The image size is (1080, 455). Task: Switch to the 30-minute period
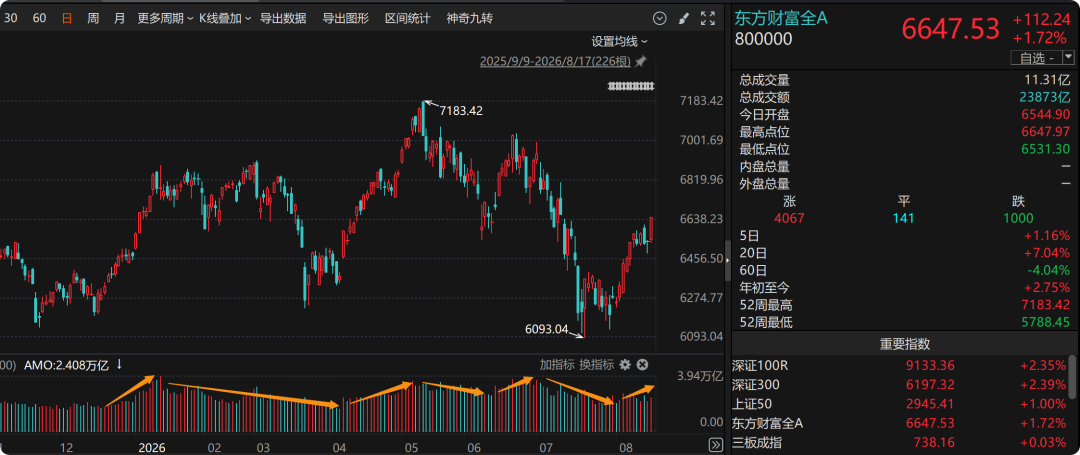(11, 19)
